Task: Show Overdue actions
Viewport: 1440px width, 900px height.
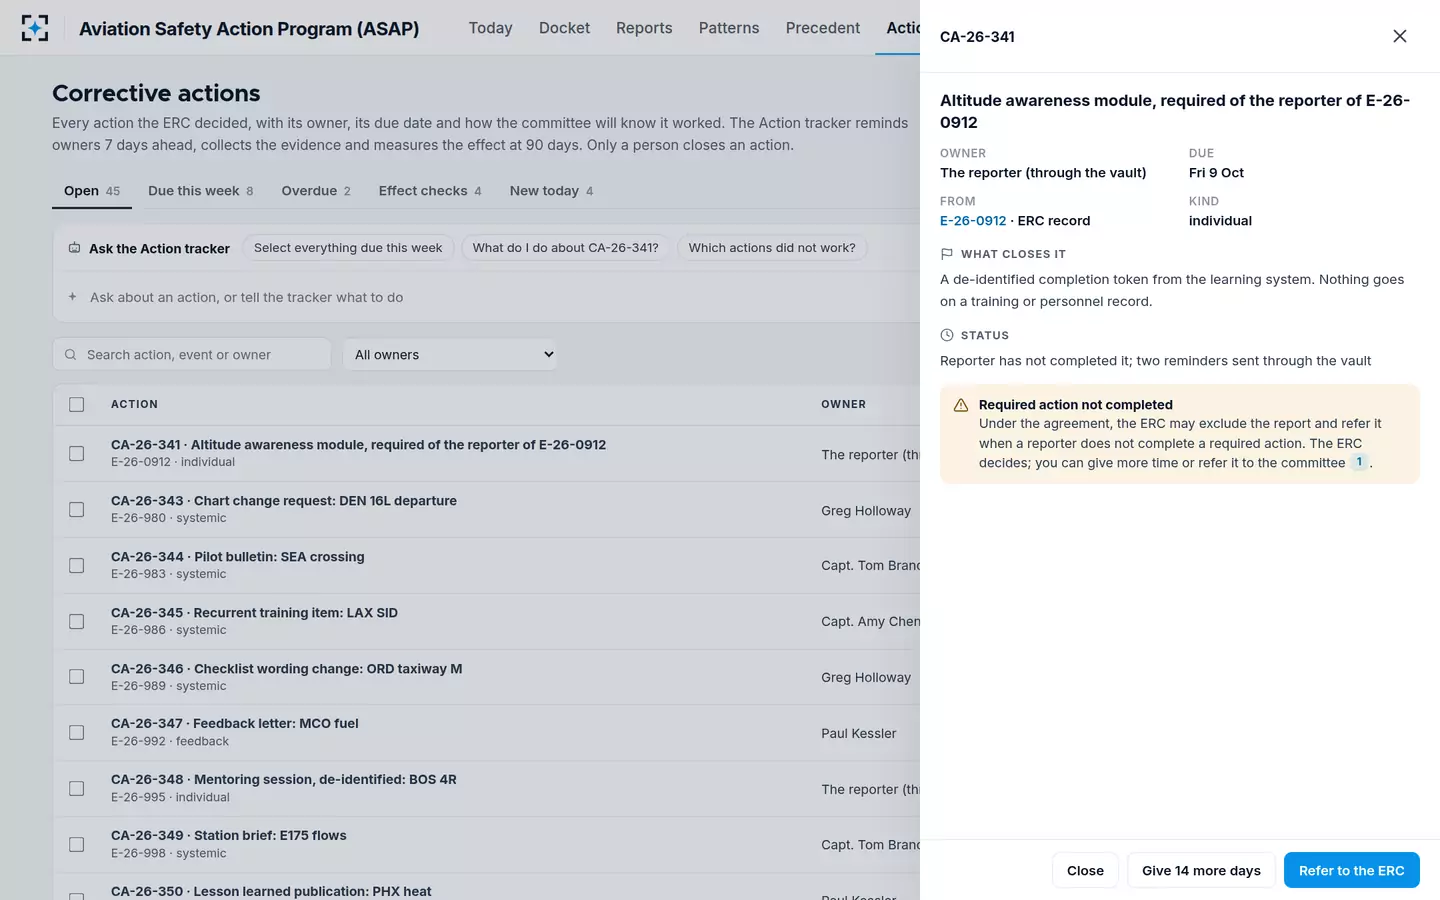Action: (x=316, y=191)
